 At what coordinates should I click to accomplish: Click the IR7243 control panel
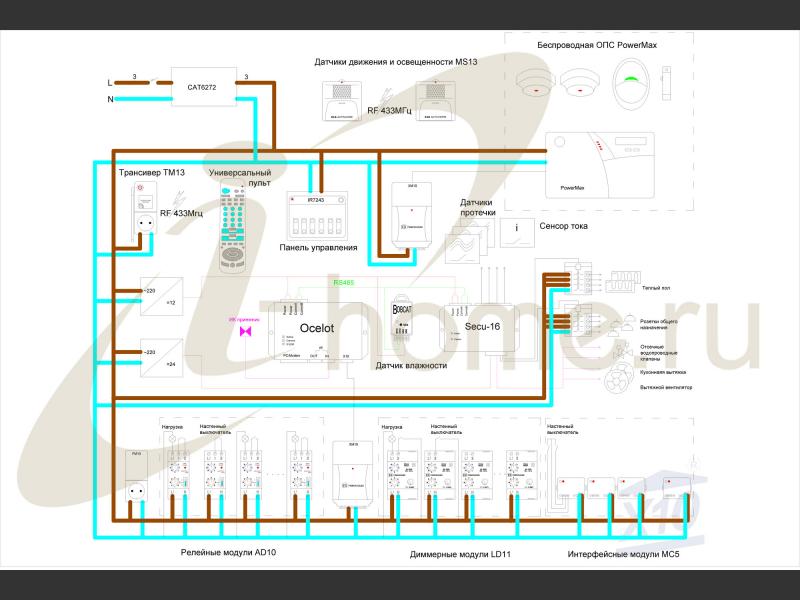(x=316, y=211)
